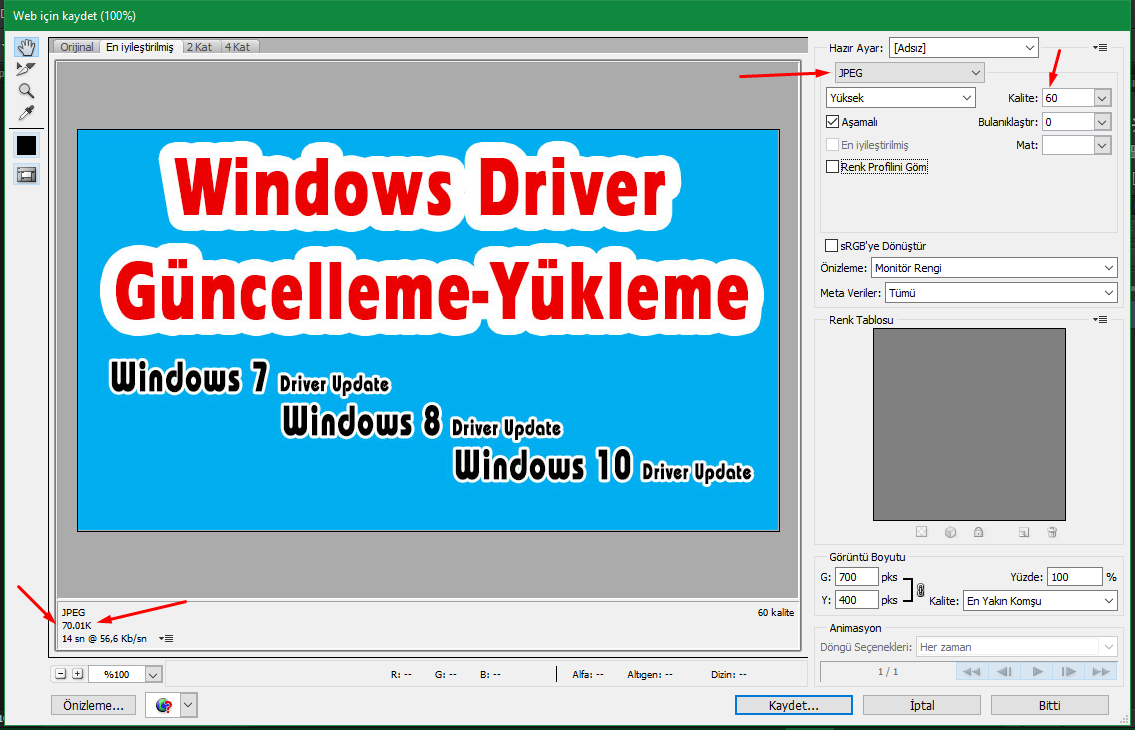This screenshot has width=1135, height=730.
Task: Open the Hazır Ayar preset dropdown
Action: (x=963, y=48)
